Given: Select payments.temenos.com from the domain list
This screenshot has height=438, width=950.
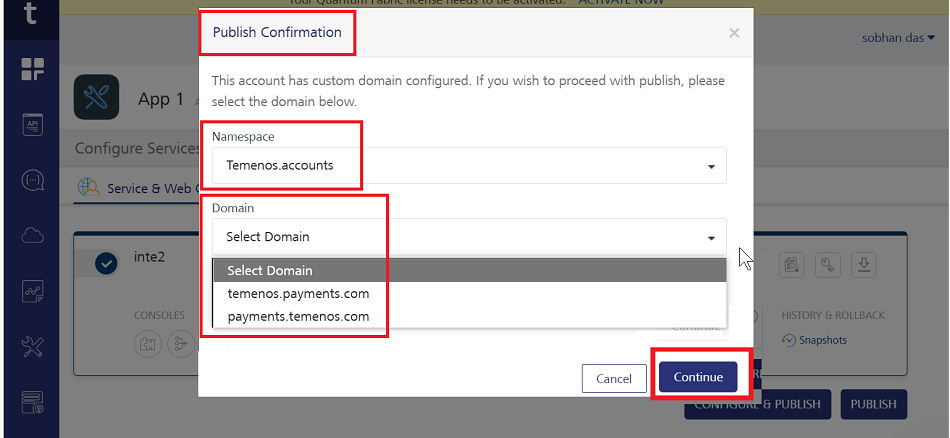Looking at the screenshot, I should tap(470, 317).
